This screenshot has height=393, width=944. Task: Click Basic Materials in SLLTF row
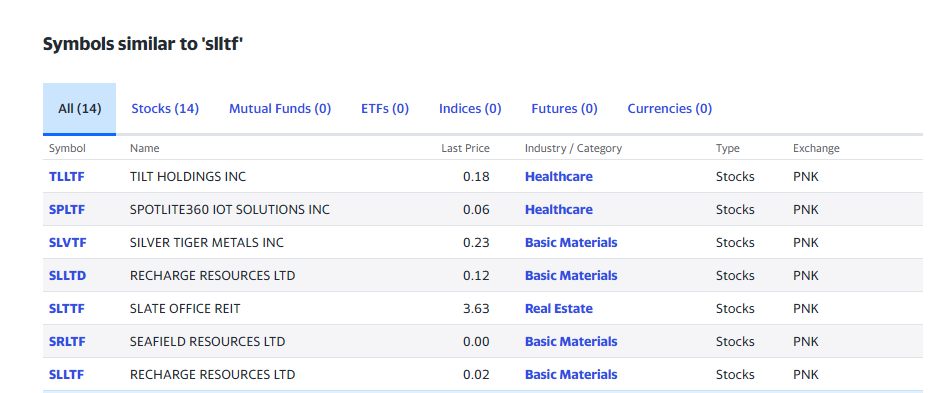point(571,375)
